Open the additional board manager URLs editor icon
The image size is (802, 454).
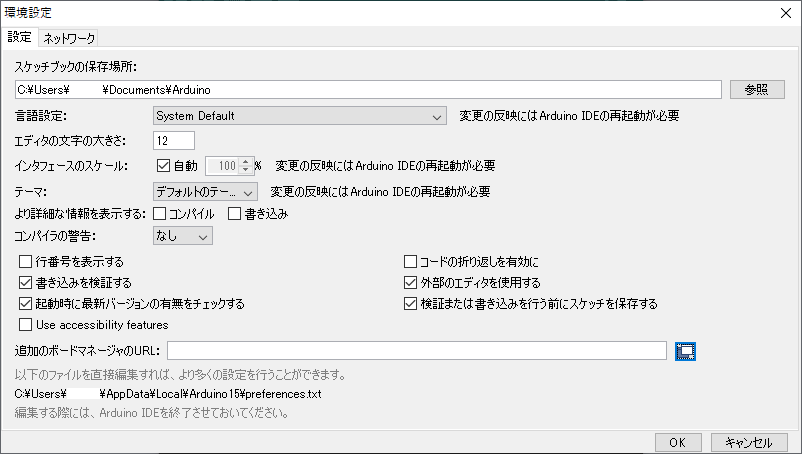685,351
